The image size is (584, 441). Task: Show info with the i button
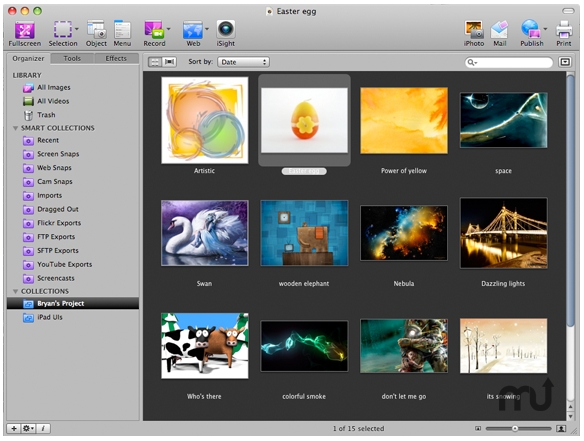click(43, 428)
